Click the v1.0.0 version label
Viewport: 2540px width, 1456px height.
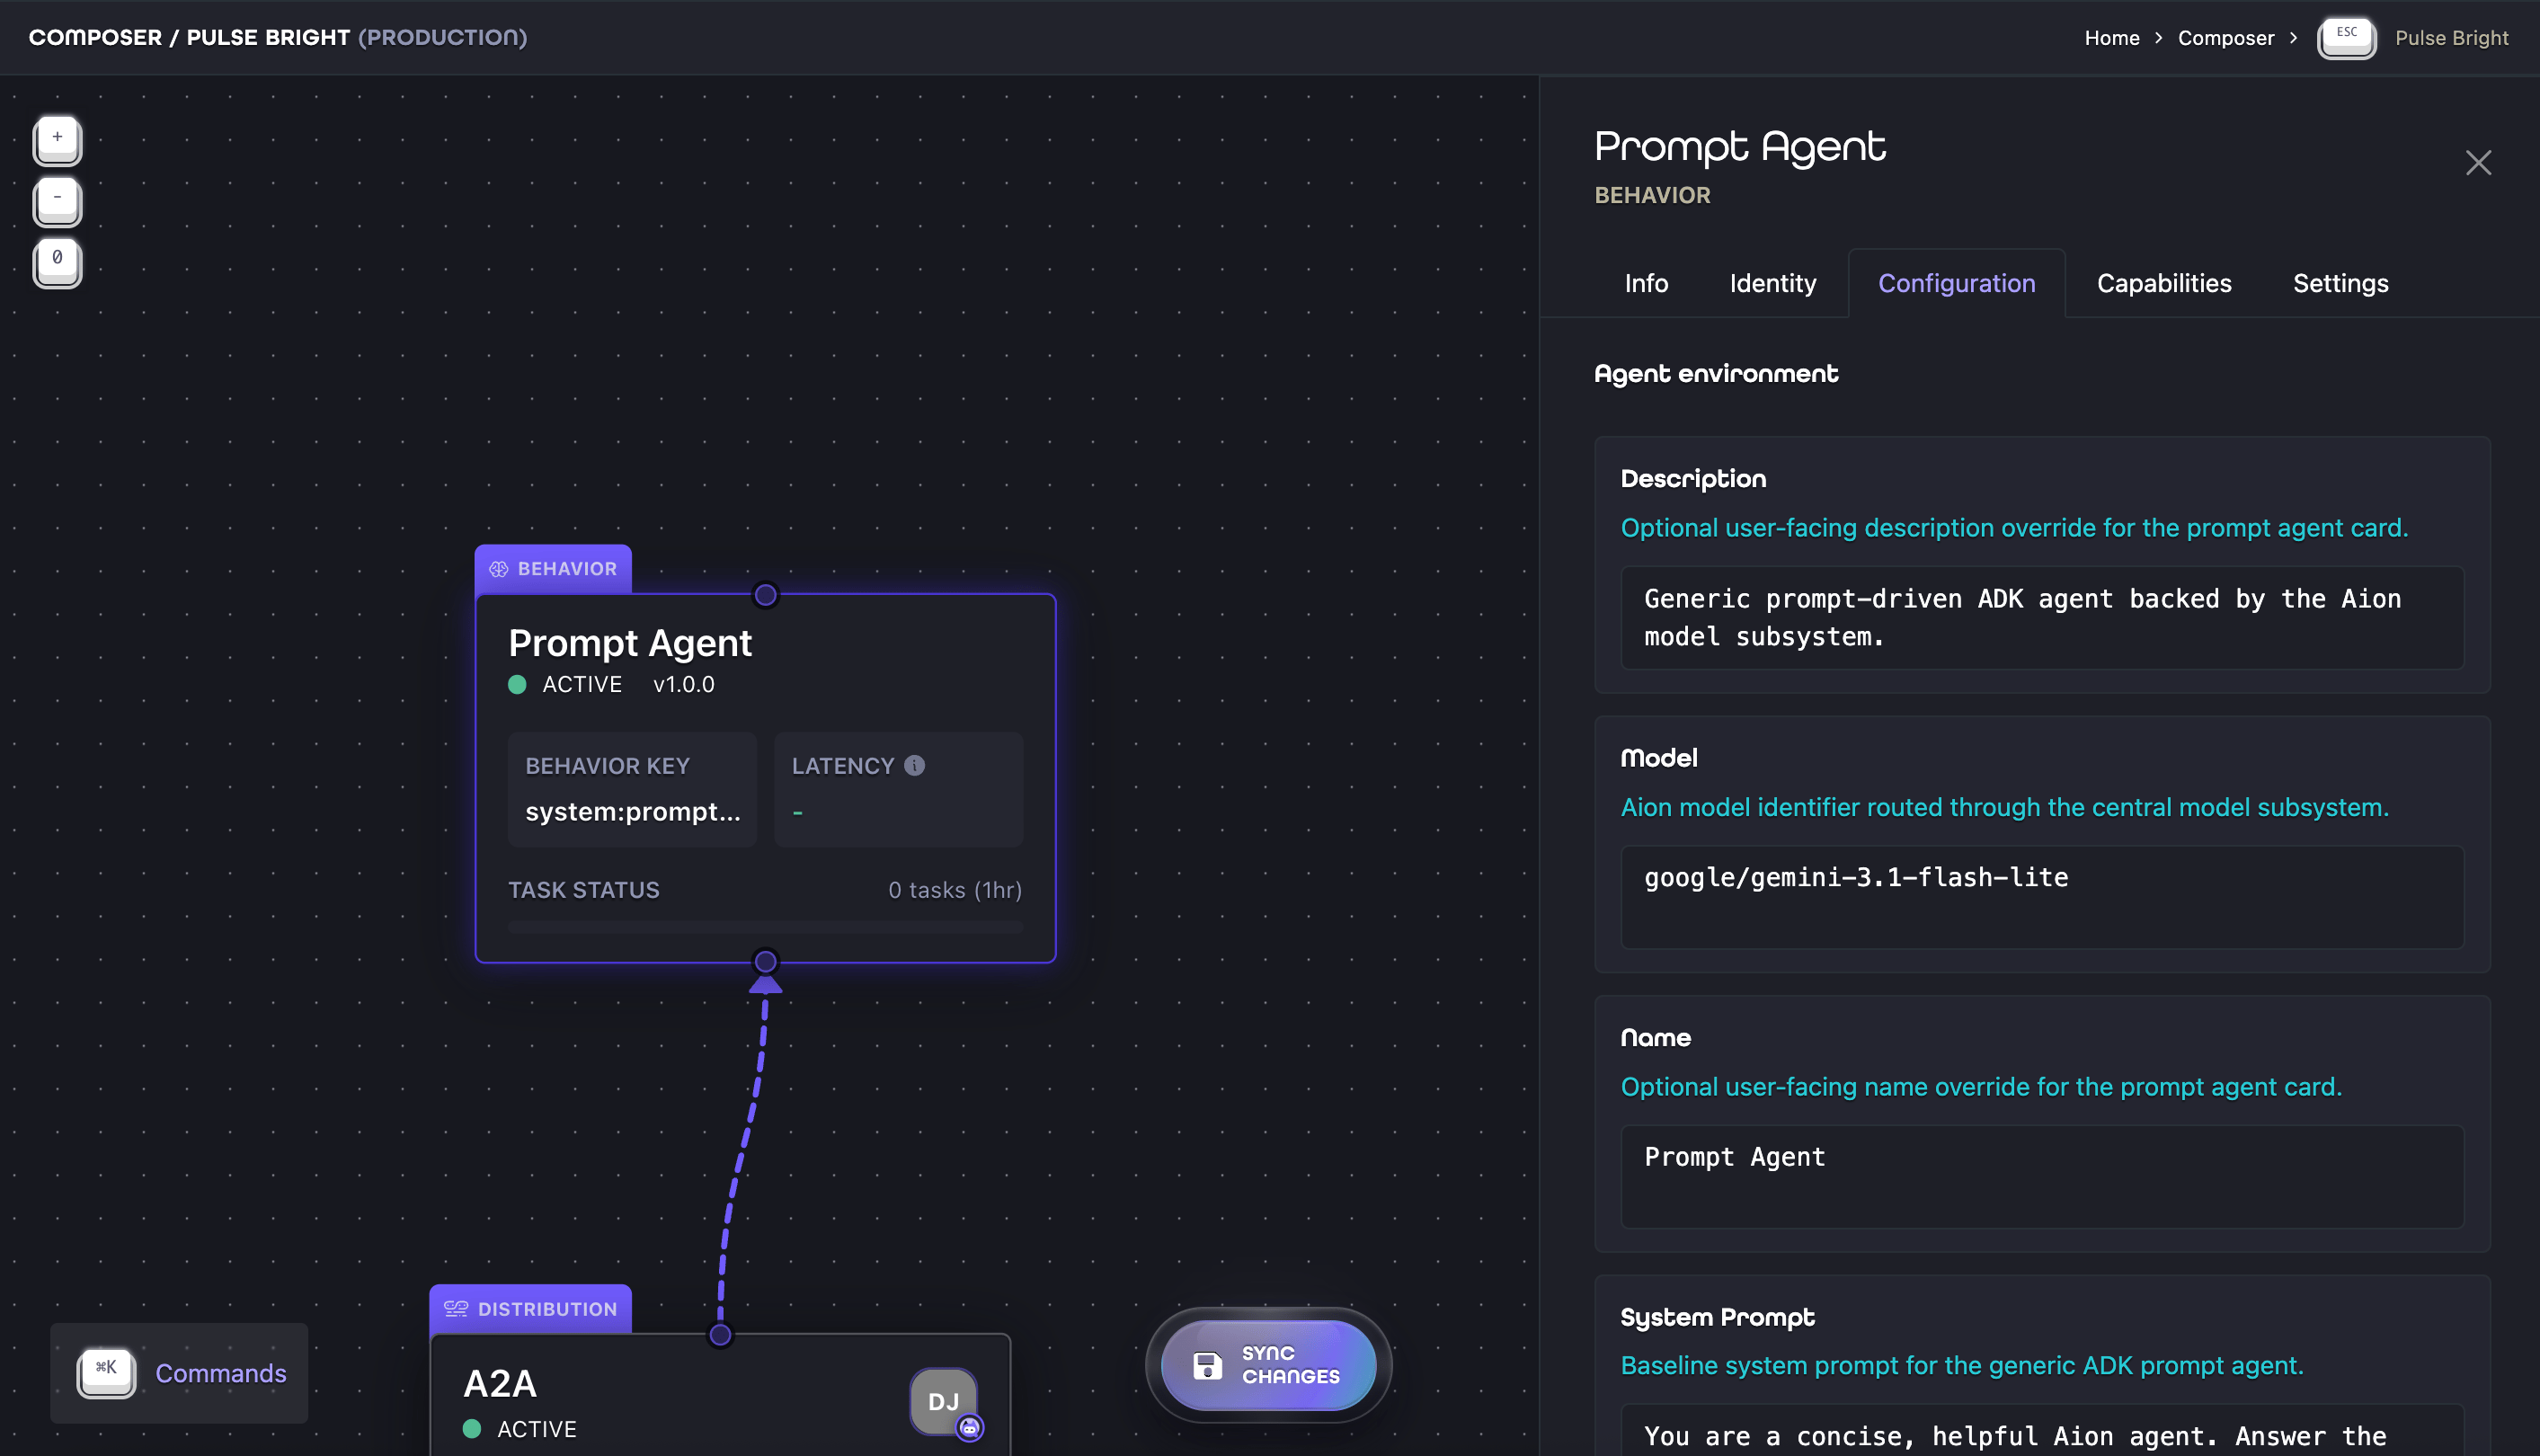(x=683, y=684)
